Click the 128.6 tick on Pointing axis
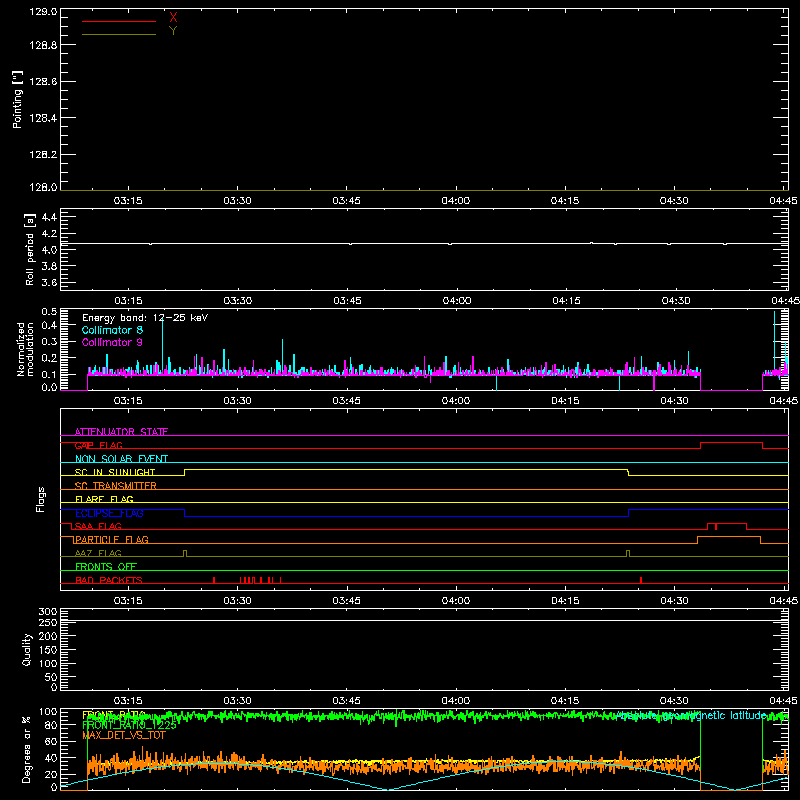Image resolution: width=800 pixels, height=800 pixels. point(43,82)
